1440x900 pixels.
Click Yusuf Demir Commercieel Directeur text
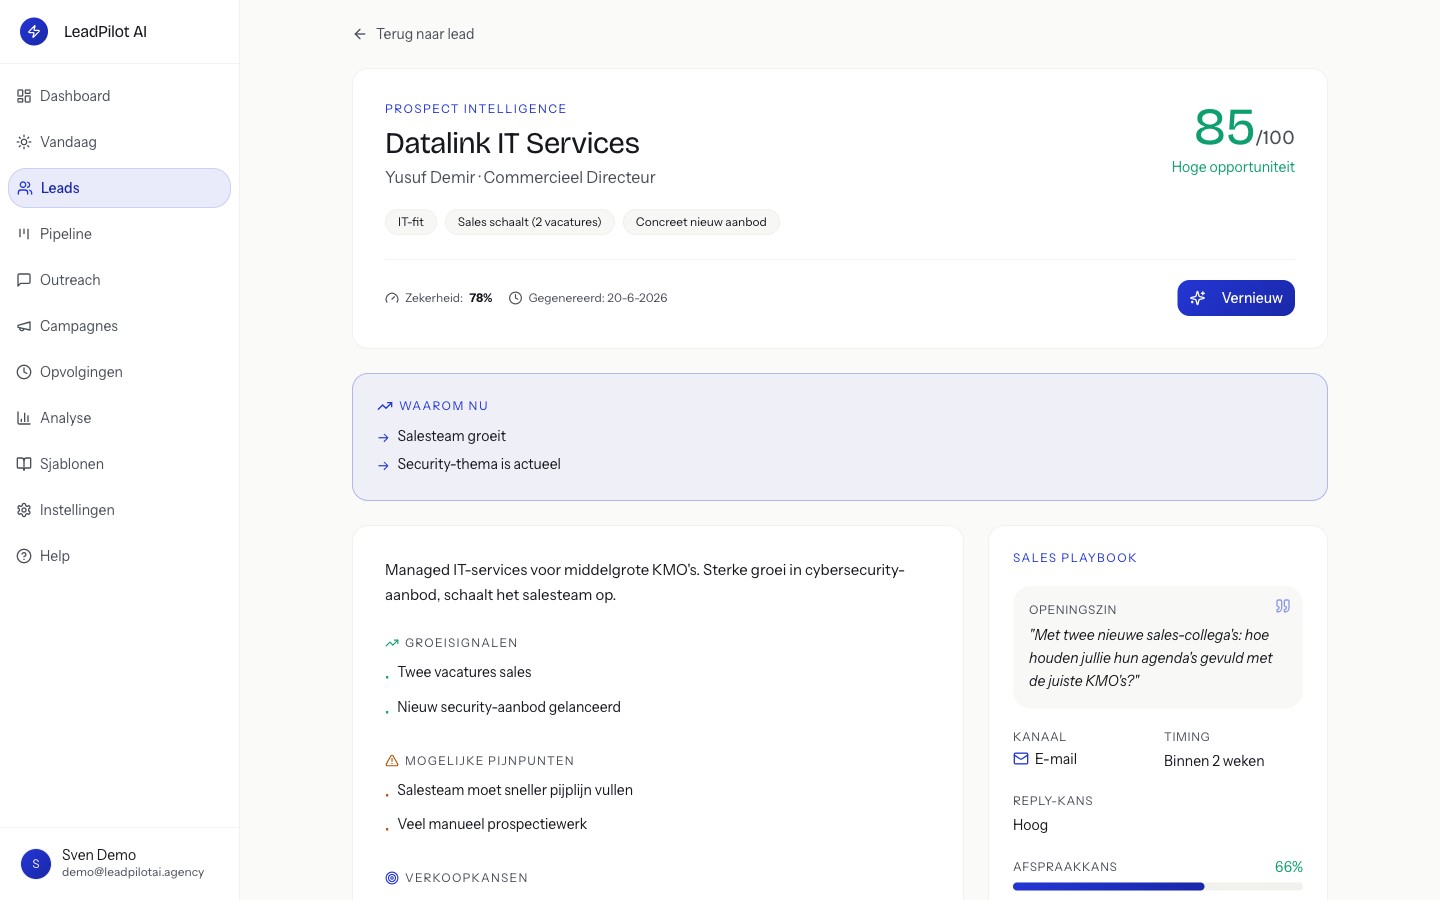520,177
